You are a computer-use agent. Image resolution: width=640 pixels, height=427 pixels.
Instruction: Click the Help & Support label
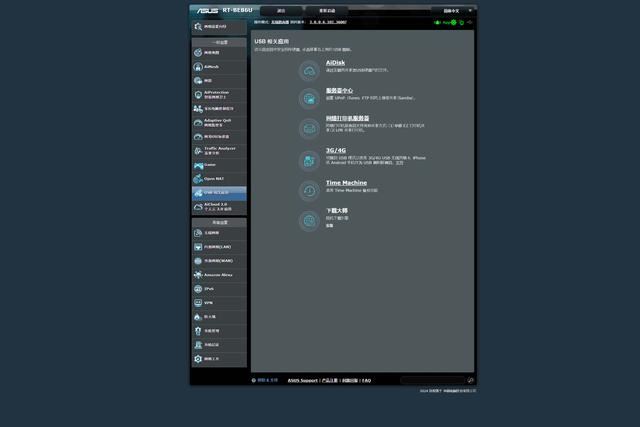(268, 380)
